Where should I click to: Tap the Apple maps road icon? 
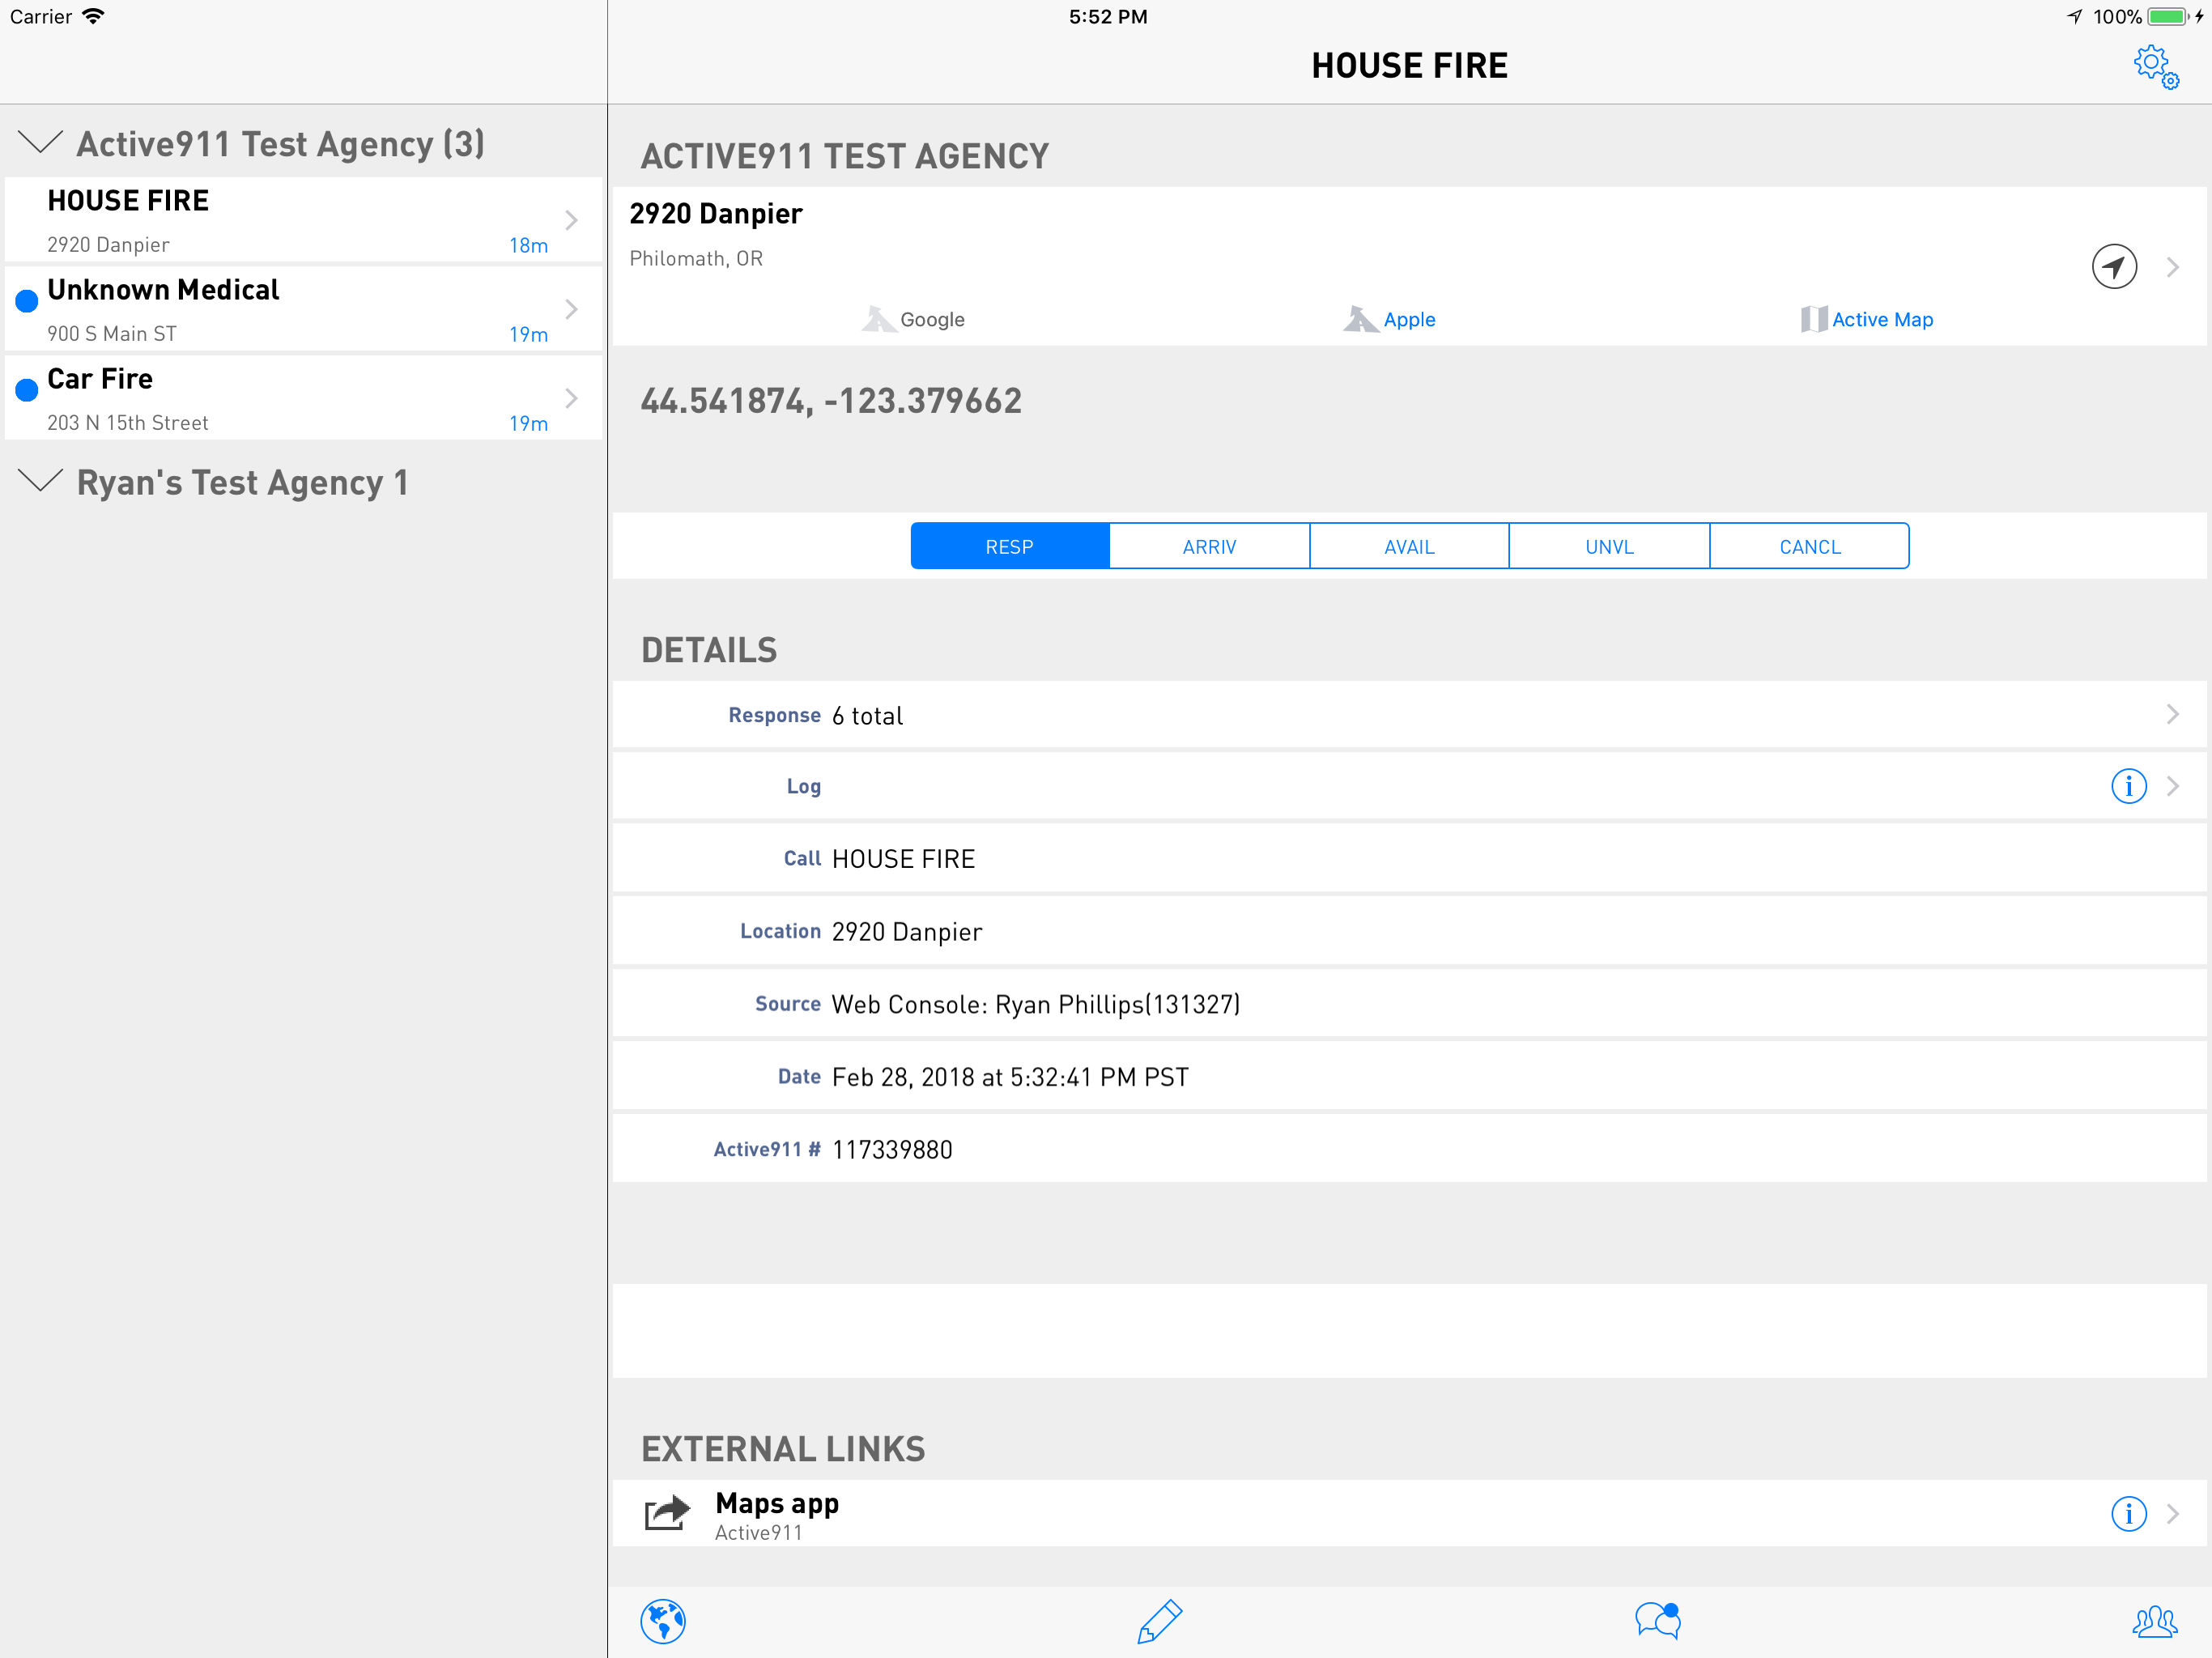point(1360,319)
